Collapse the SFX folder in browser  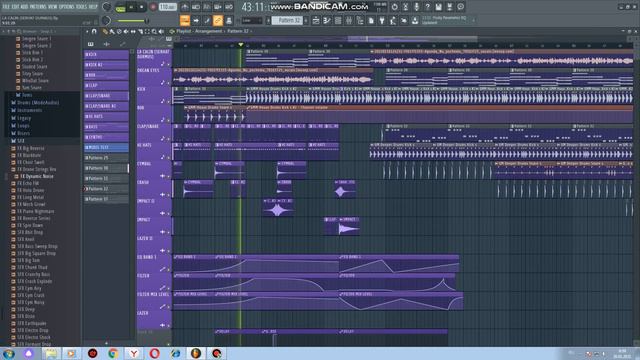(x=18, y=141)
